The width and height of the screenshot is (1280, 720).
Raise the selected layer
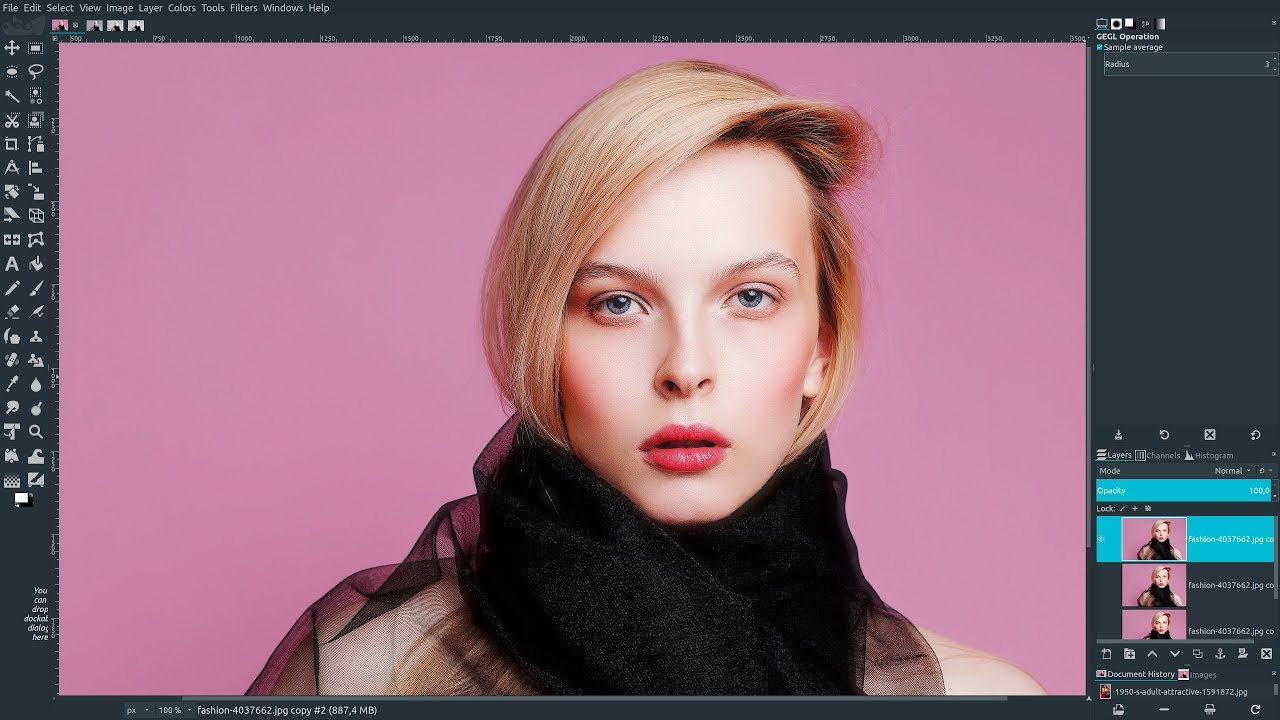click(1152, 654)
